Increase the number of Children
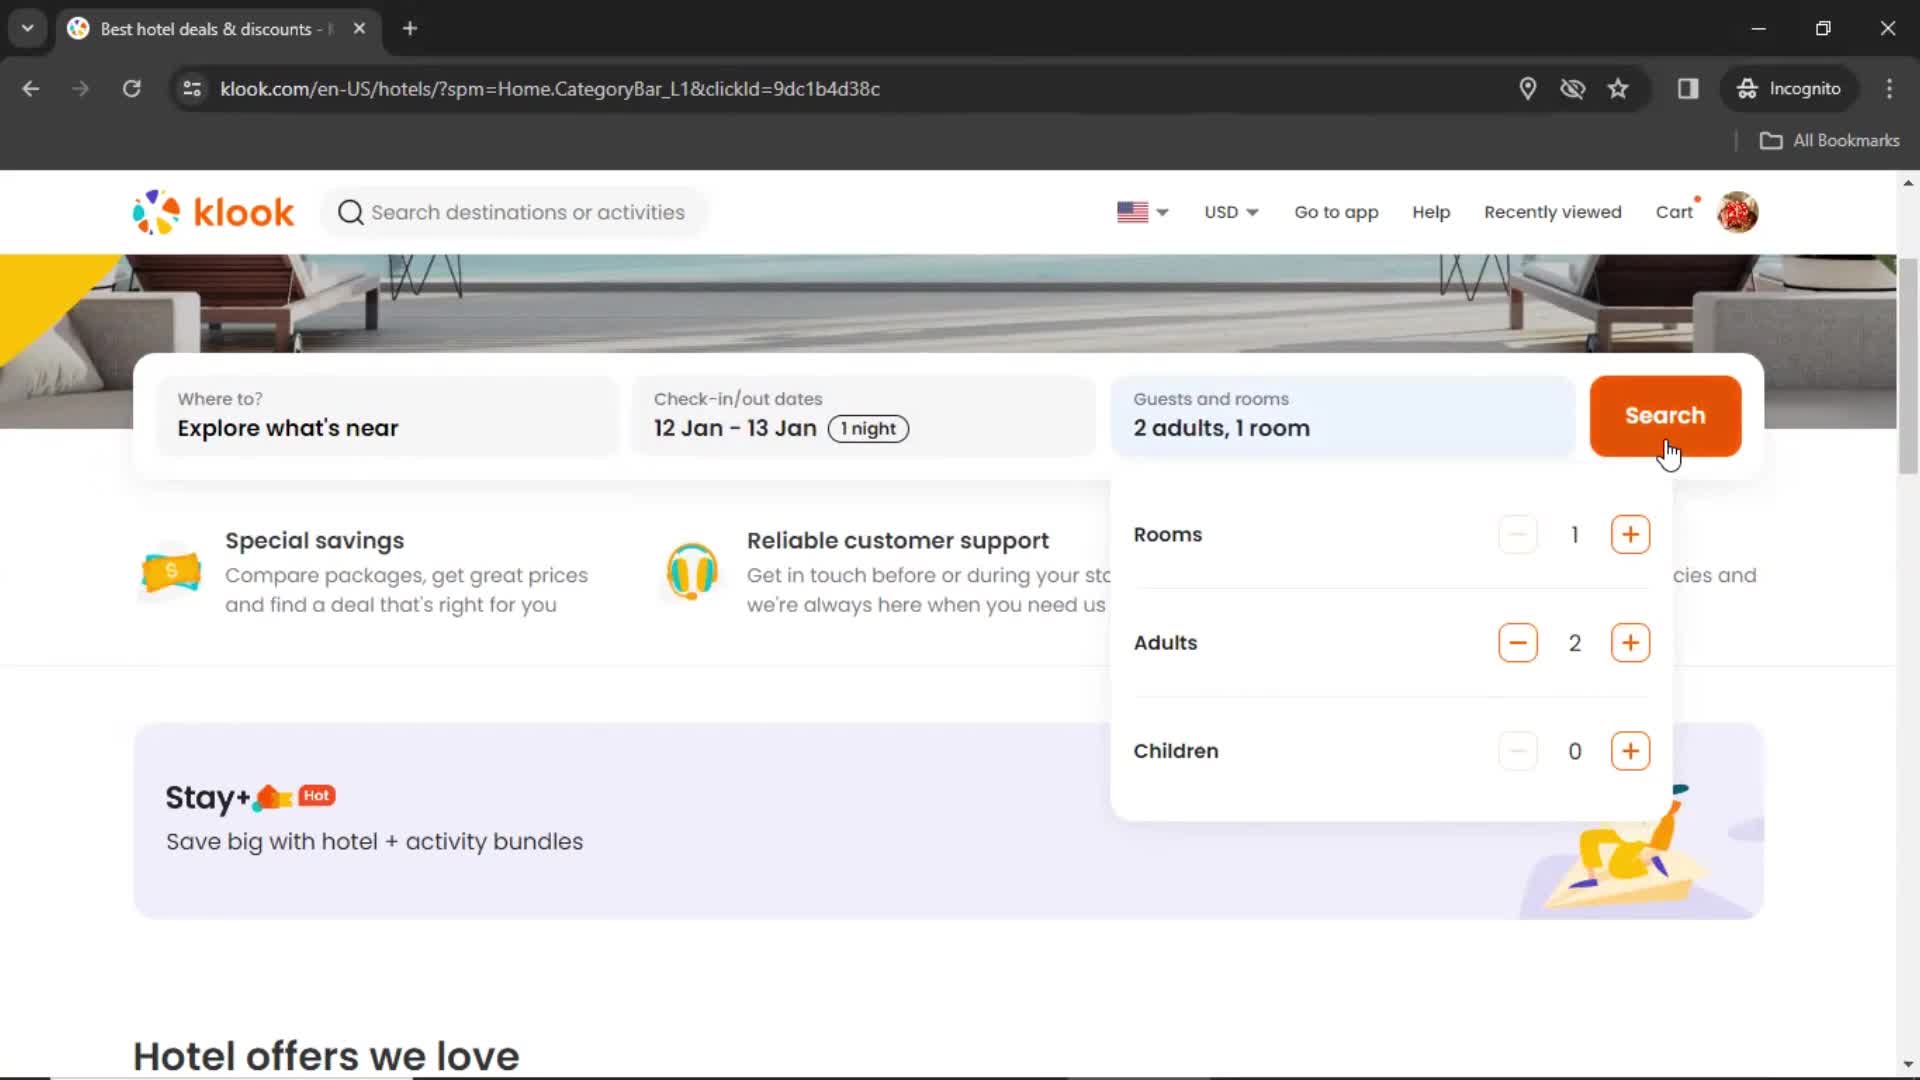This screenshot has height=1080, width=1920. click(1631, 750)
